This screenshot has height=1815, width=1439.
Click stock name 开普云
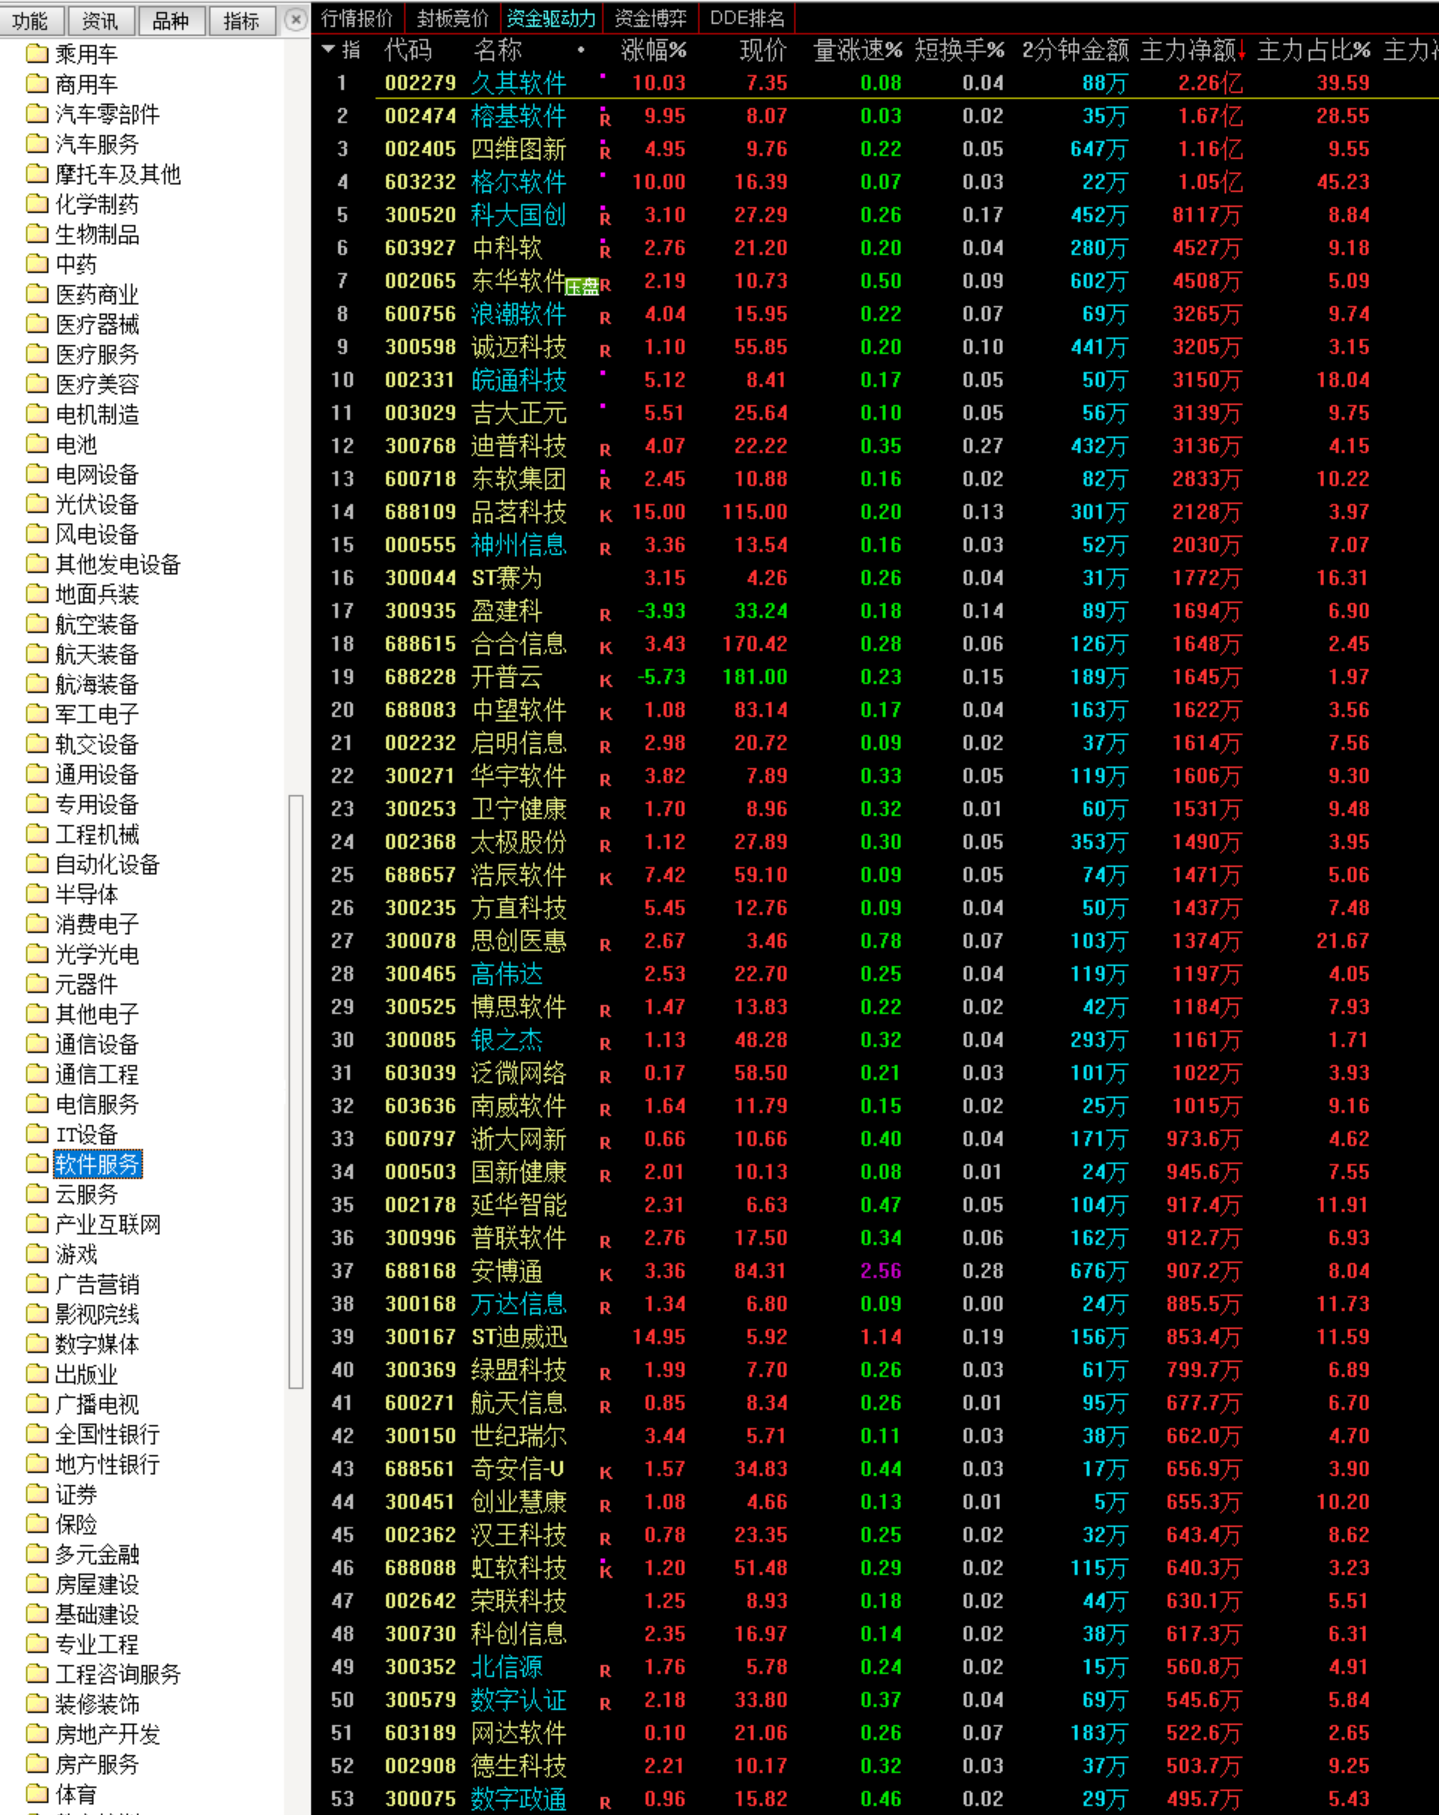(507, 677)
